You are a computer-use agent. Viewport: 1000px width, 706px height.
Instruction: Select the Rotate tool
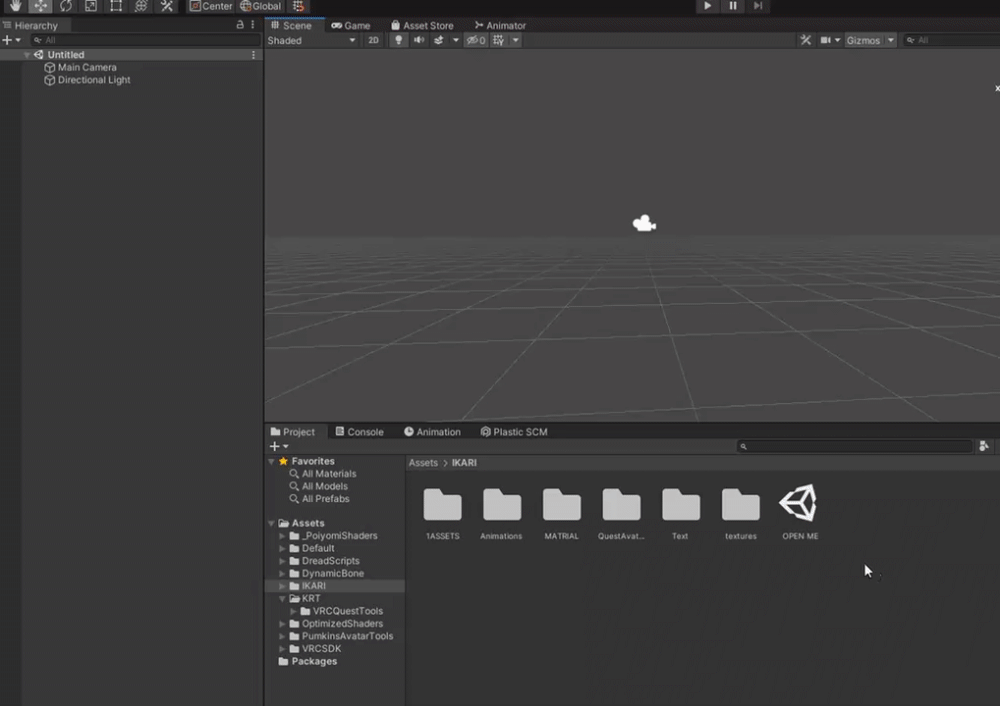click(x=66, y=6)
